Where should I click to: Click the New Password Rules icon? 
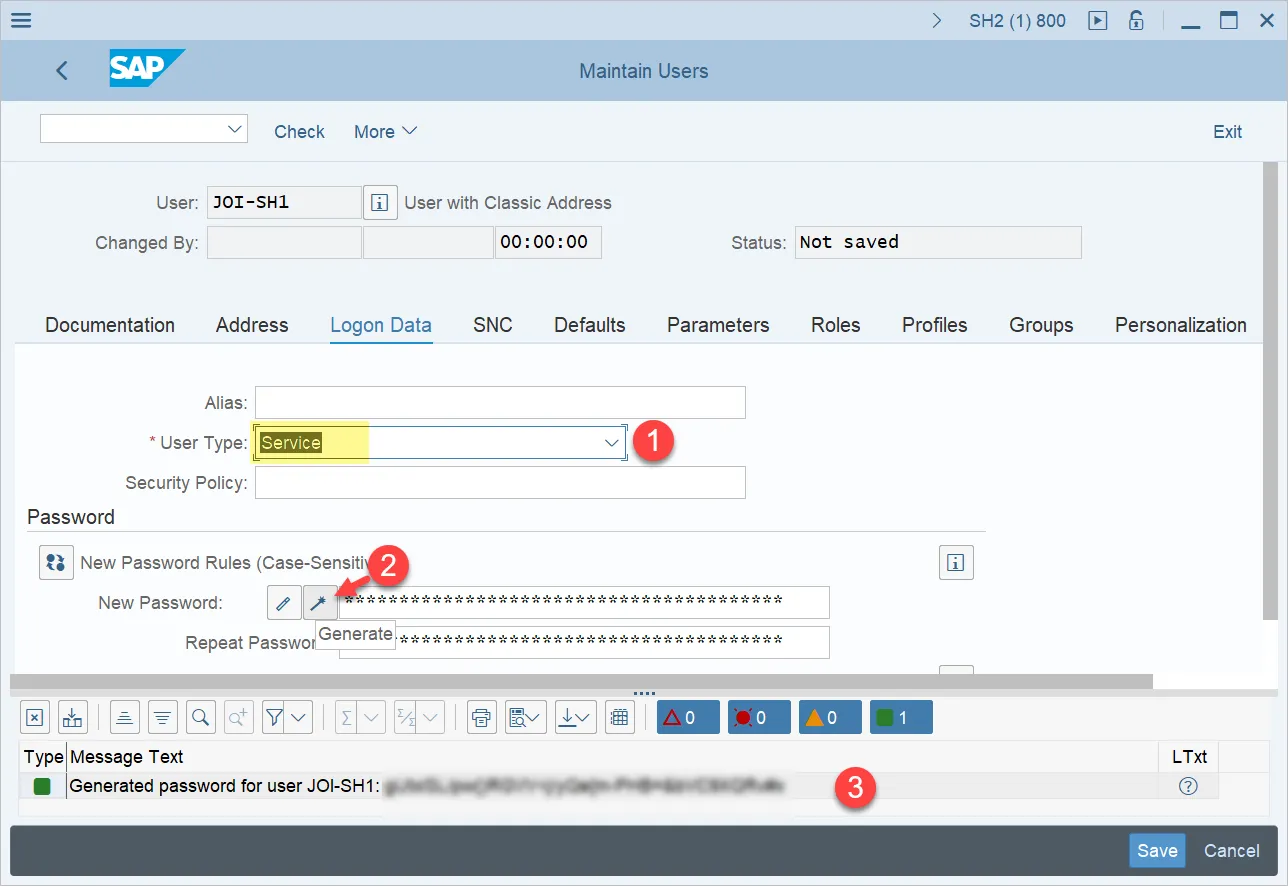[56, 563]
